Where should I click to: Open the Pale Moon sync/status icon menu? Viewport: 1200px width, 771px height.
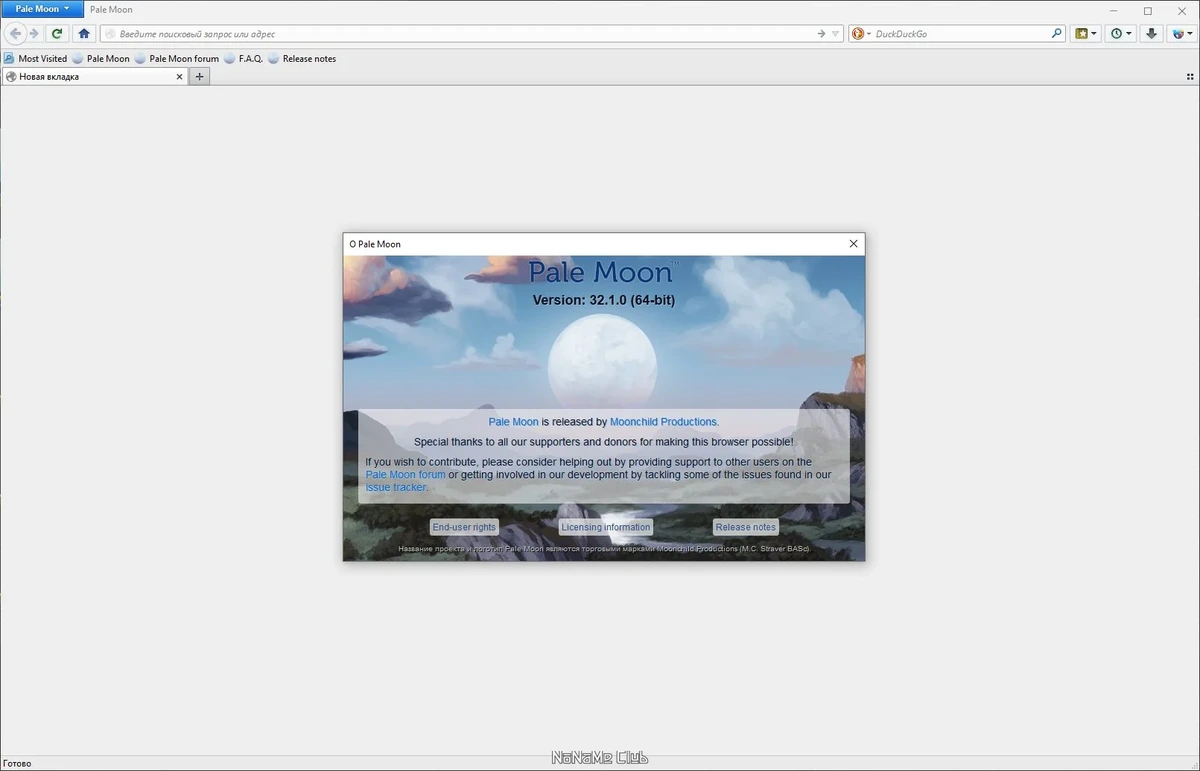click(1182, 34)
